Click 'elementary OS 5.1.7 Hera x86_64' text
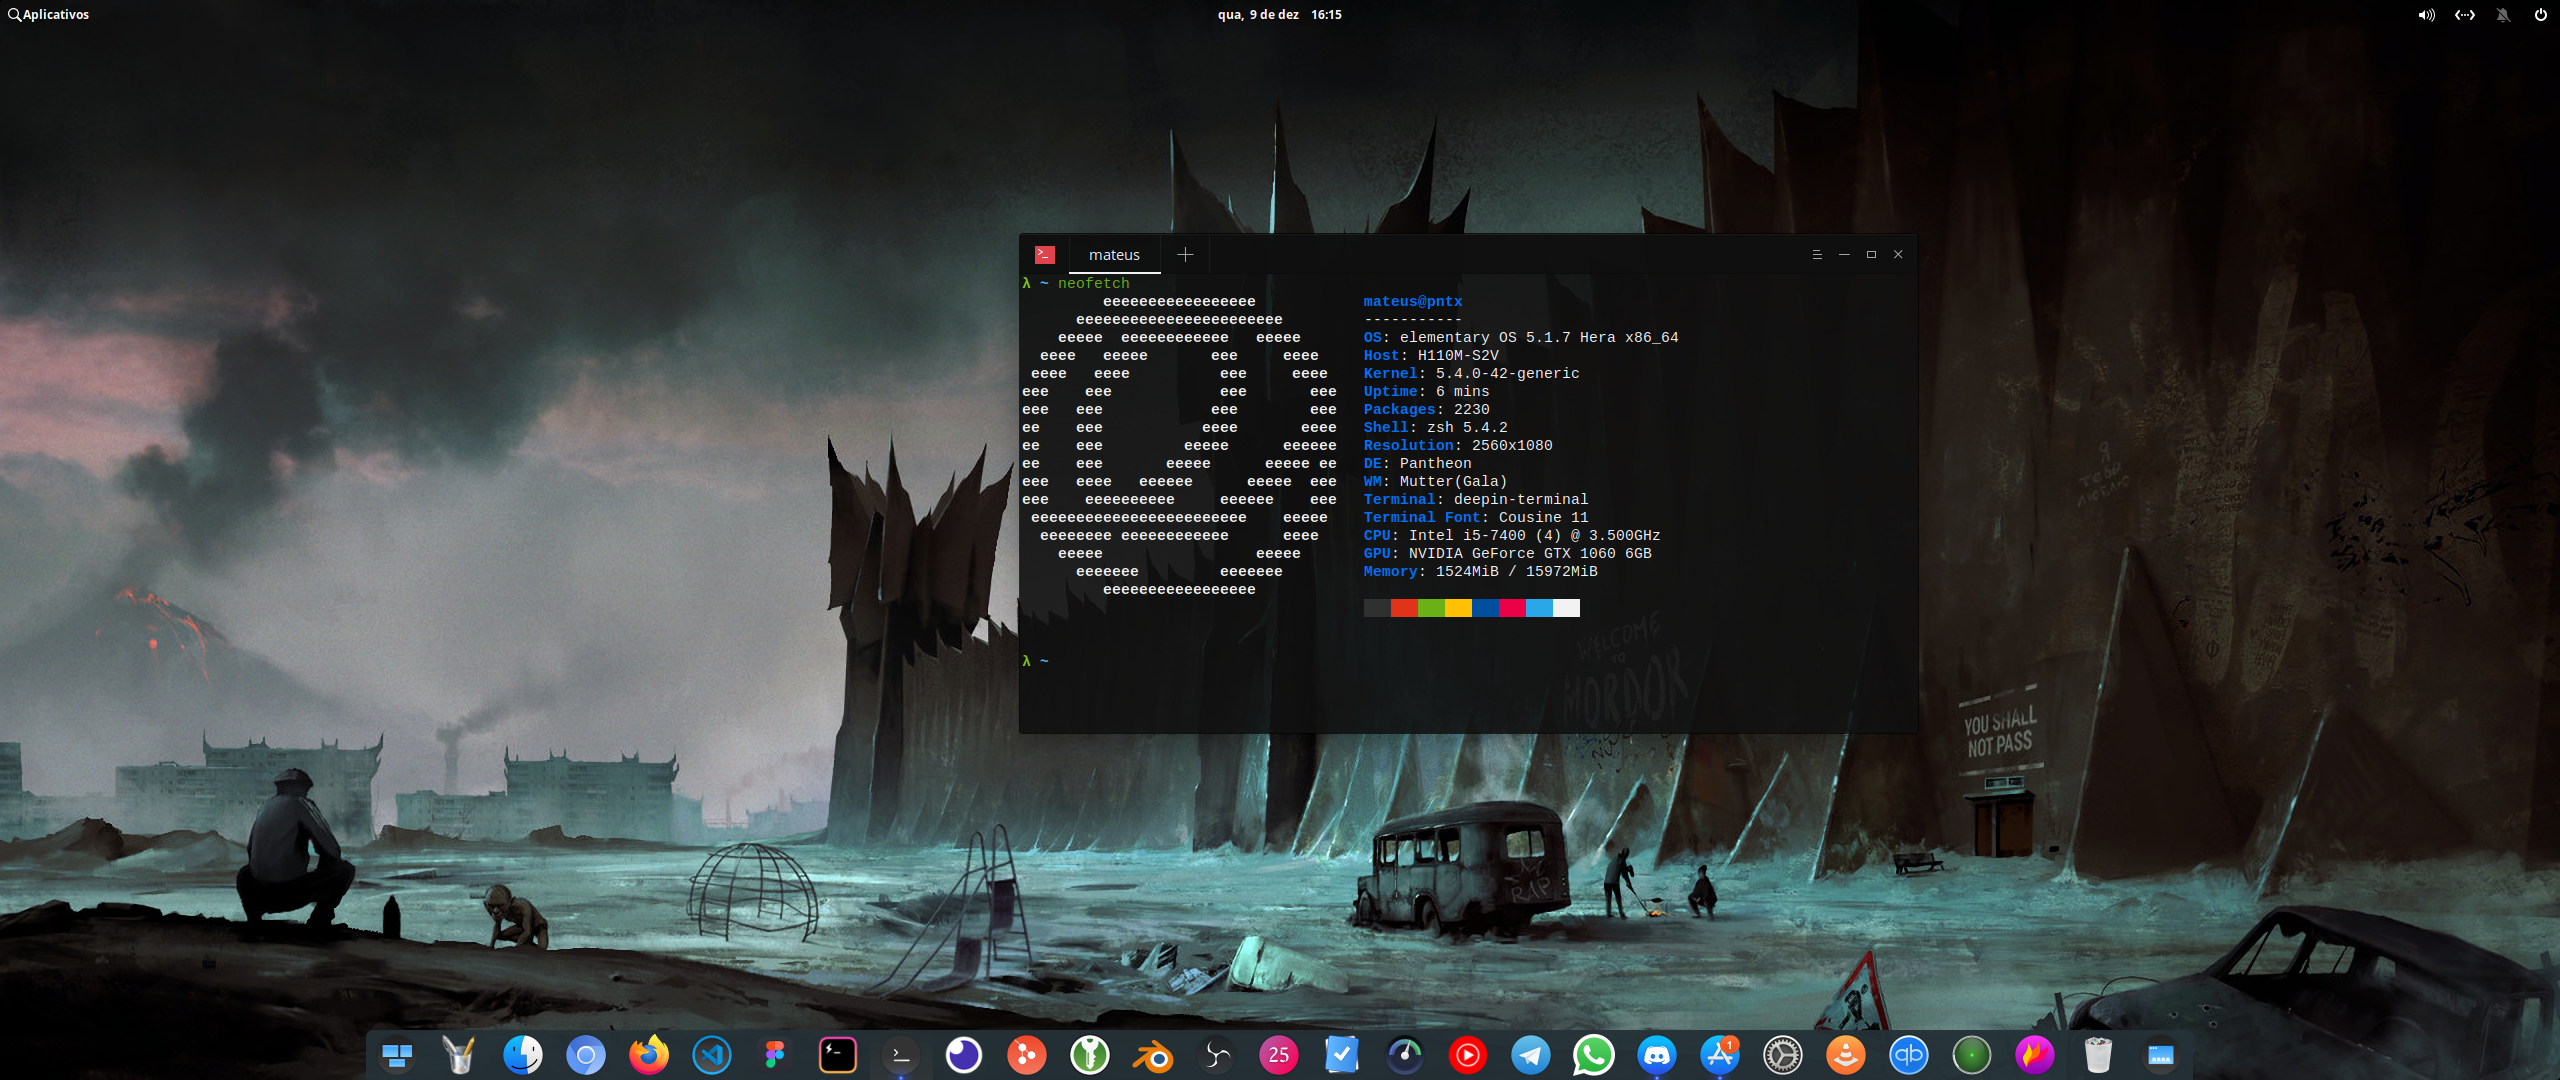This screenshot has height=1080, width=2560. tap(1539, 338)
